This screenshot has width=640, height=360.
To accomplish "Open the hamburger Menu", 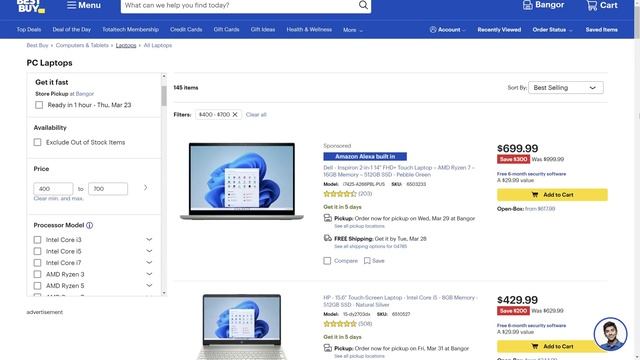I will tap(84, 5).
